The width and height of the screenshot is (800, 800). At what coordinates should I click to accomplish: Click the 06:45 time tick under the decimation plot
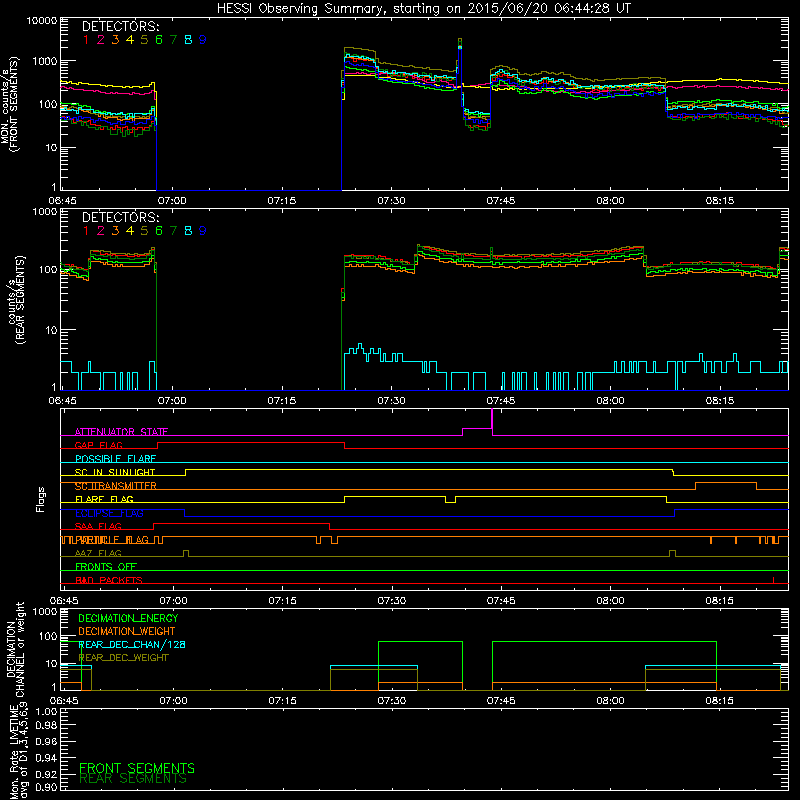pyautogui.click(x=64, y=701)
